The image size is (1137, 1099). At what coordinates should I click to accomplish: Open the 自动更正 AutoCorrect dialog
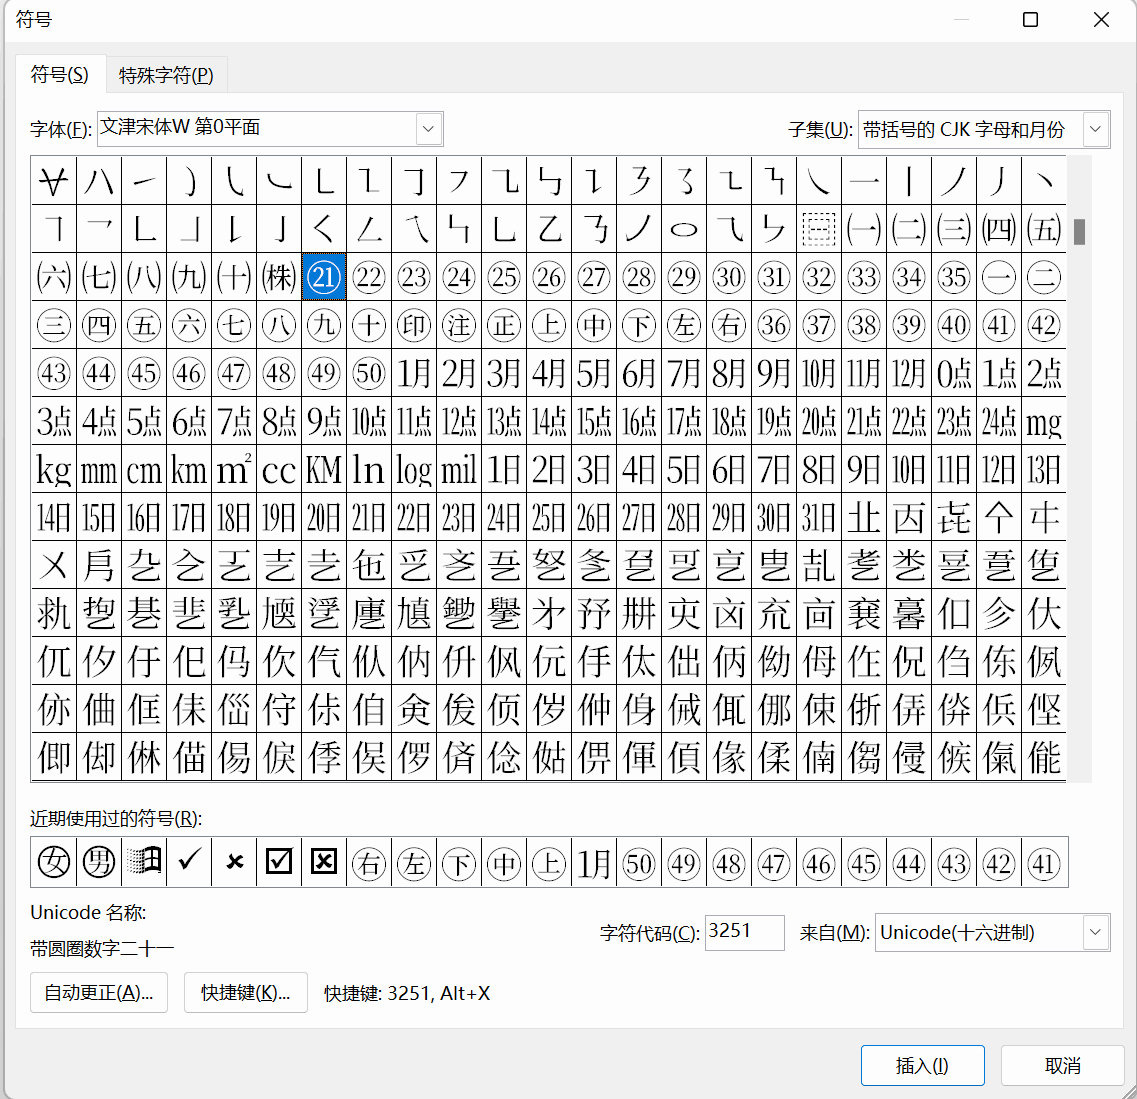[x=98, y=992]
